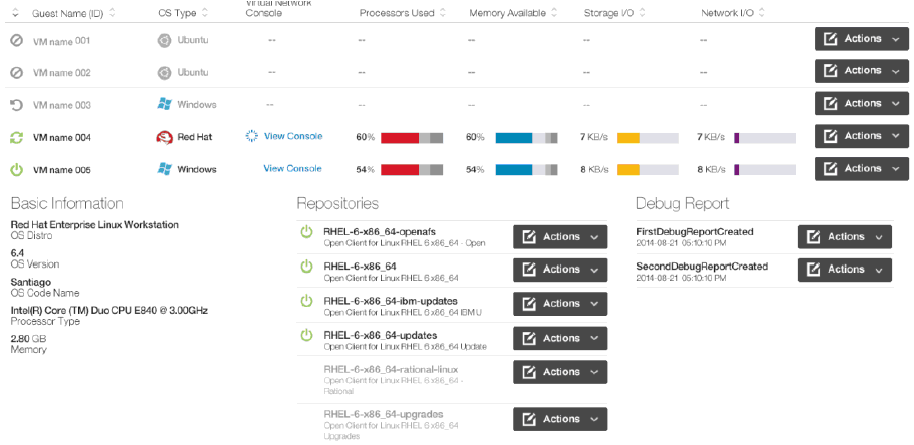Toggle power icon for RHEL-6-x86_64-ibm-updates repository

pos(307,301)
